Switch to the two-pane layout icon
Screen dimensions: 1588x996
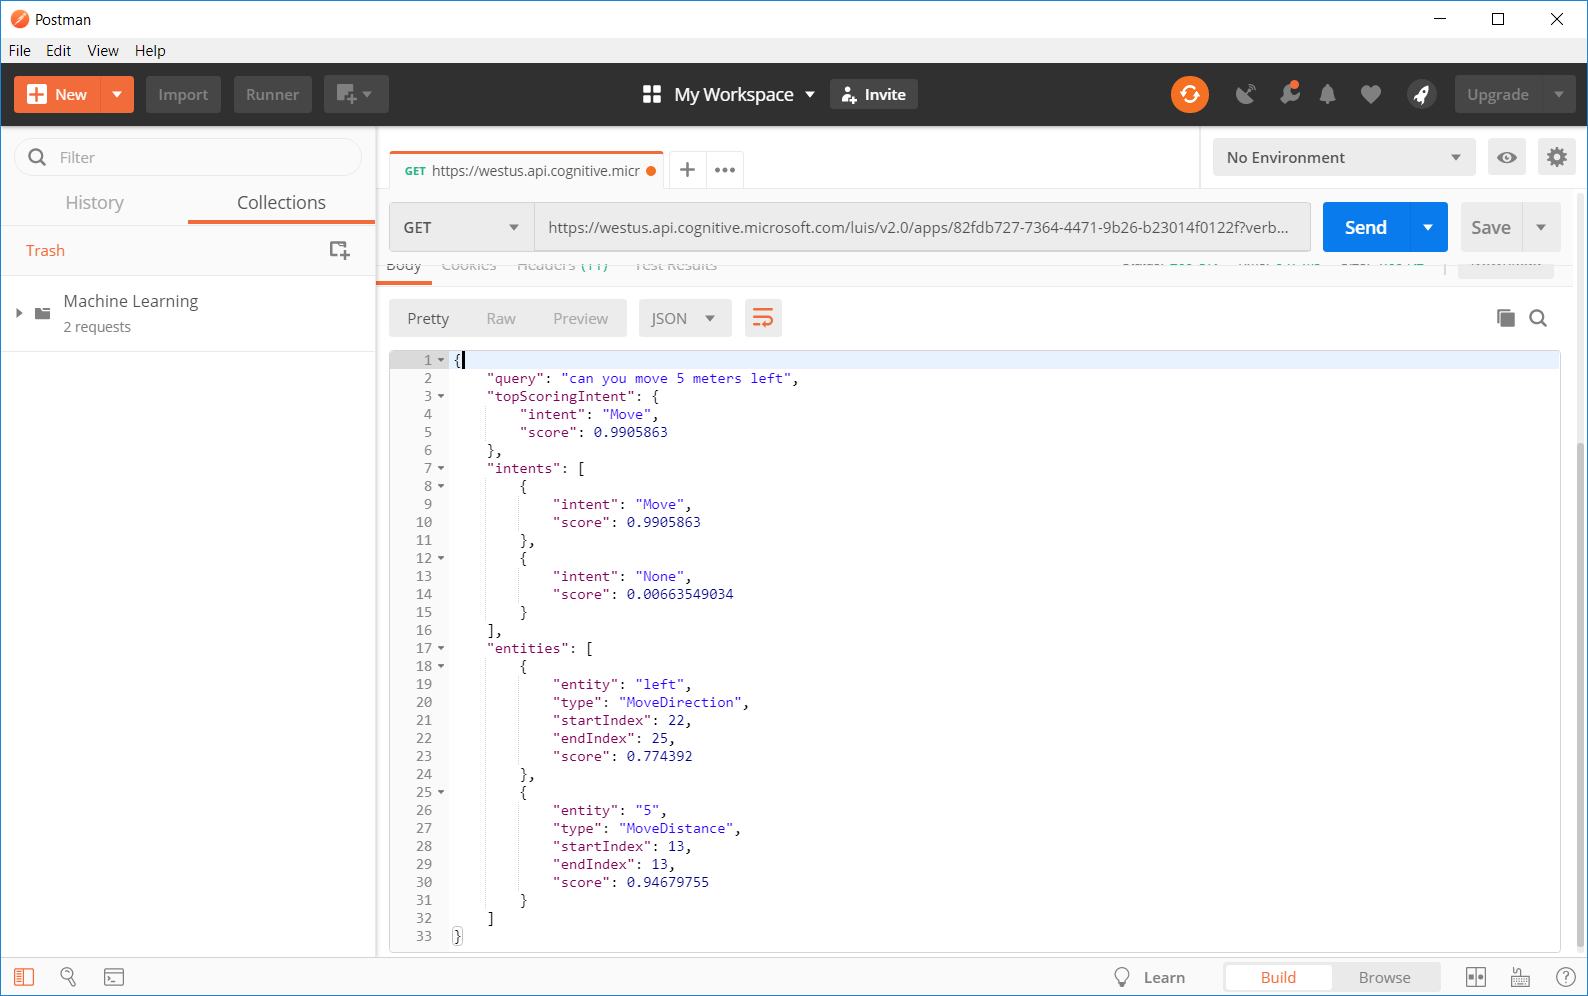(x=1476, y=977)
